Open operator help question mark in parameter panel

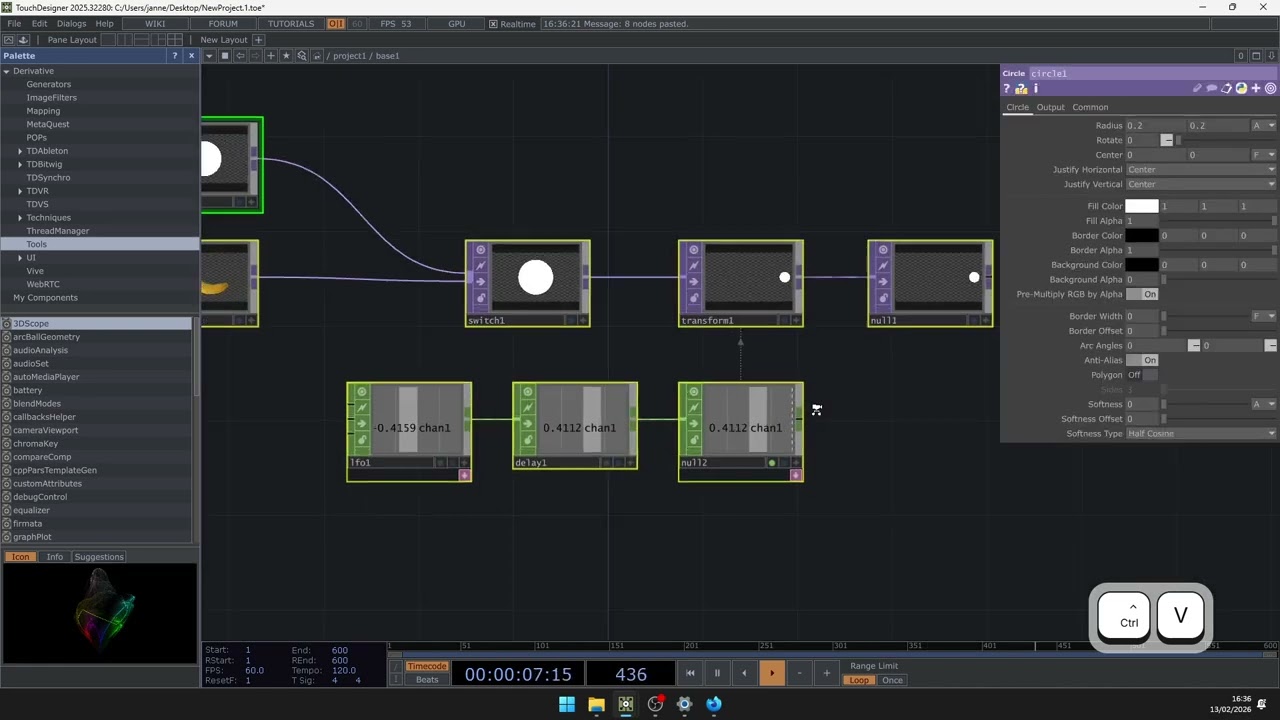(1006, 88)
